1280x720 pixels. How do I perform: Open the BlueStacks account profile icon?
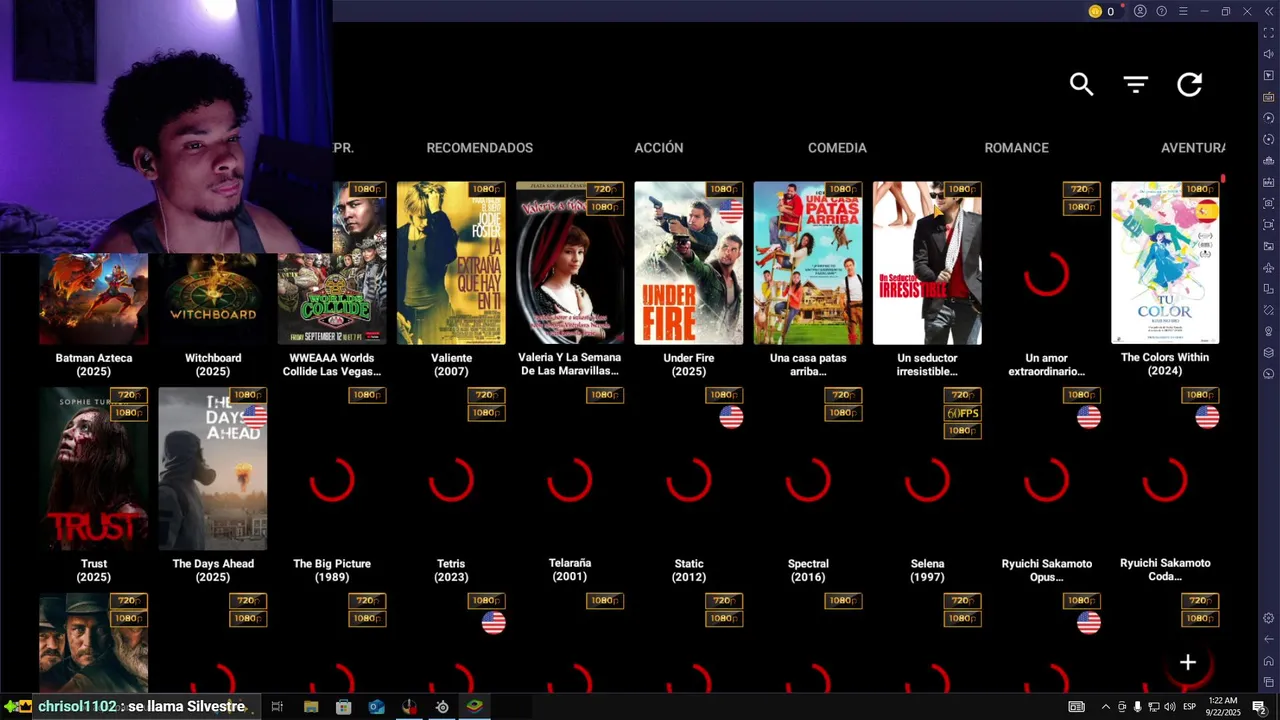1140,11
